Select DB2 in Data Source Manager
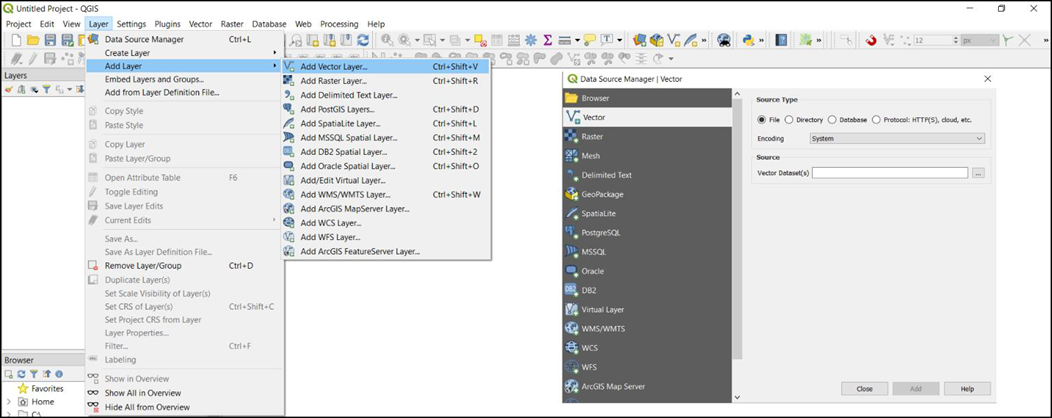Viewport: 1052px width, 418px height. point(647,291)
